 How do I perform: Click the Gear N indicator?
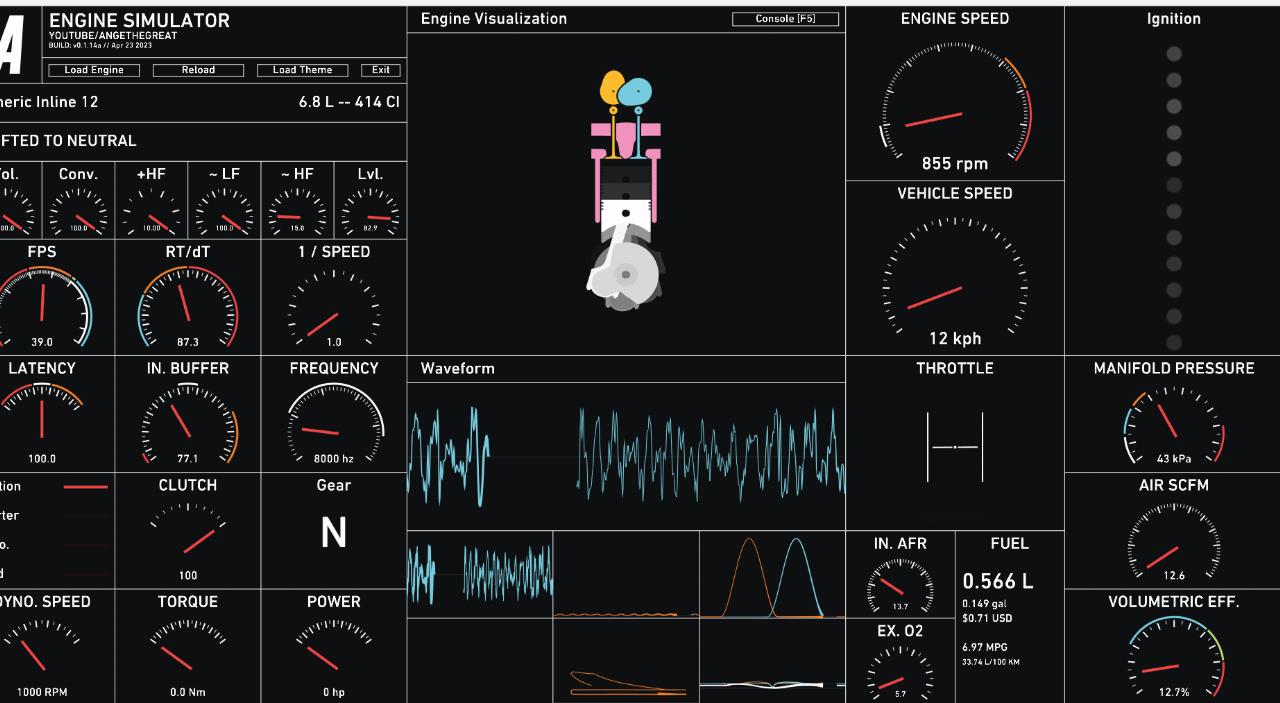pos(333,534)
